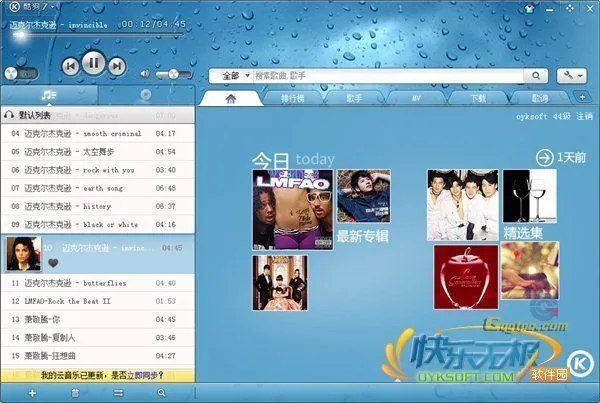Screen dimensions: 600x403
Task: Select song 12 LMFAO-Rock the Beat II
Action: click(x=98, y=301)
